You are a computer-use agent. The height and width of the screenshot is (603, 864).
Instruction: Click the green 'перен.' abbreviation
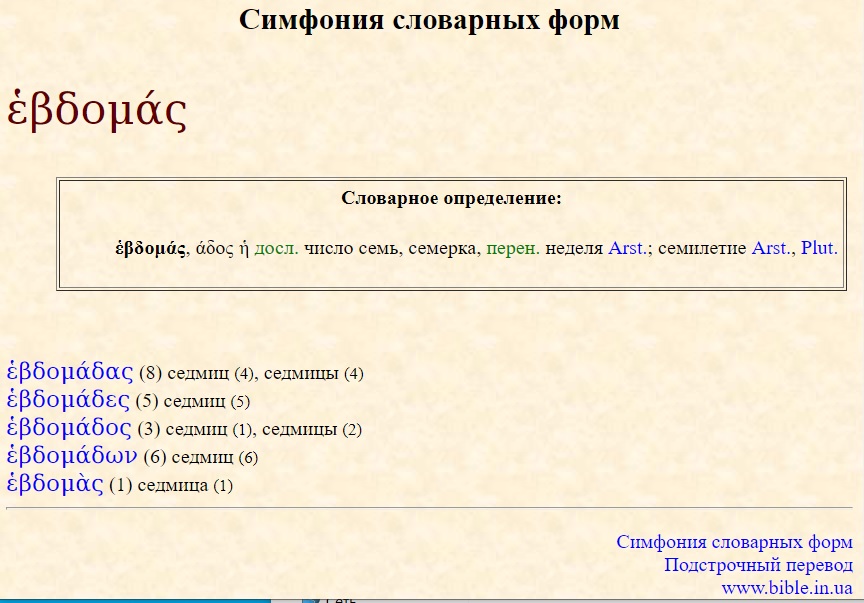[x=512, y=248]
